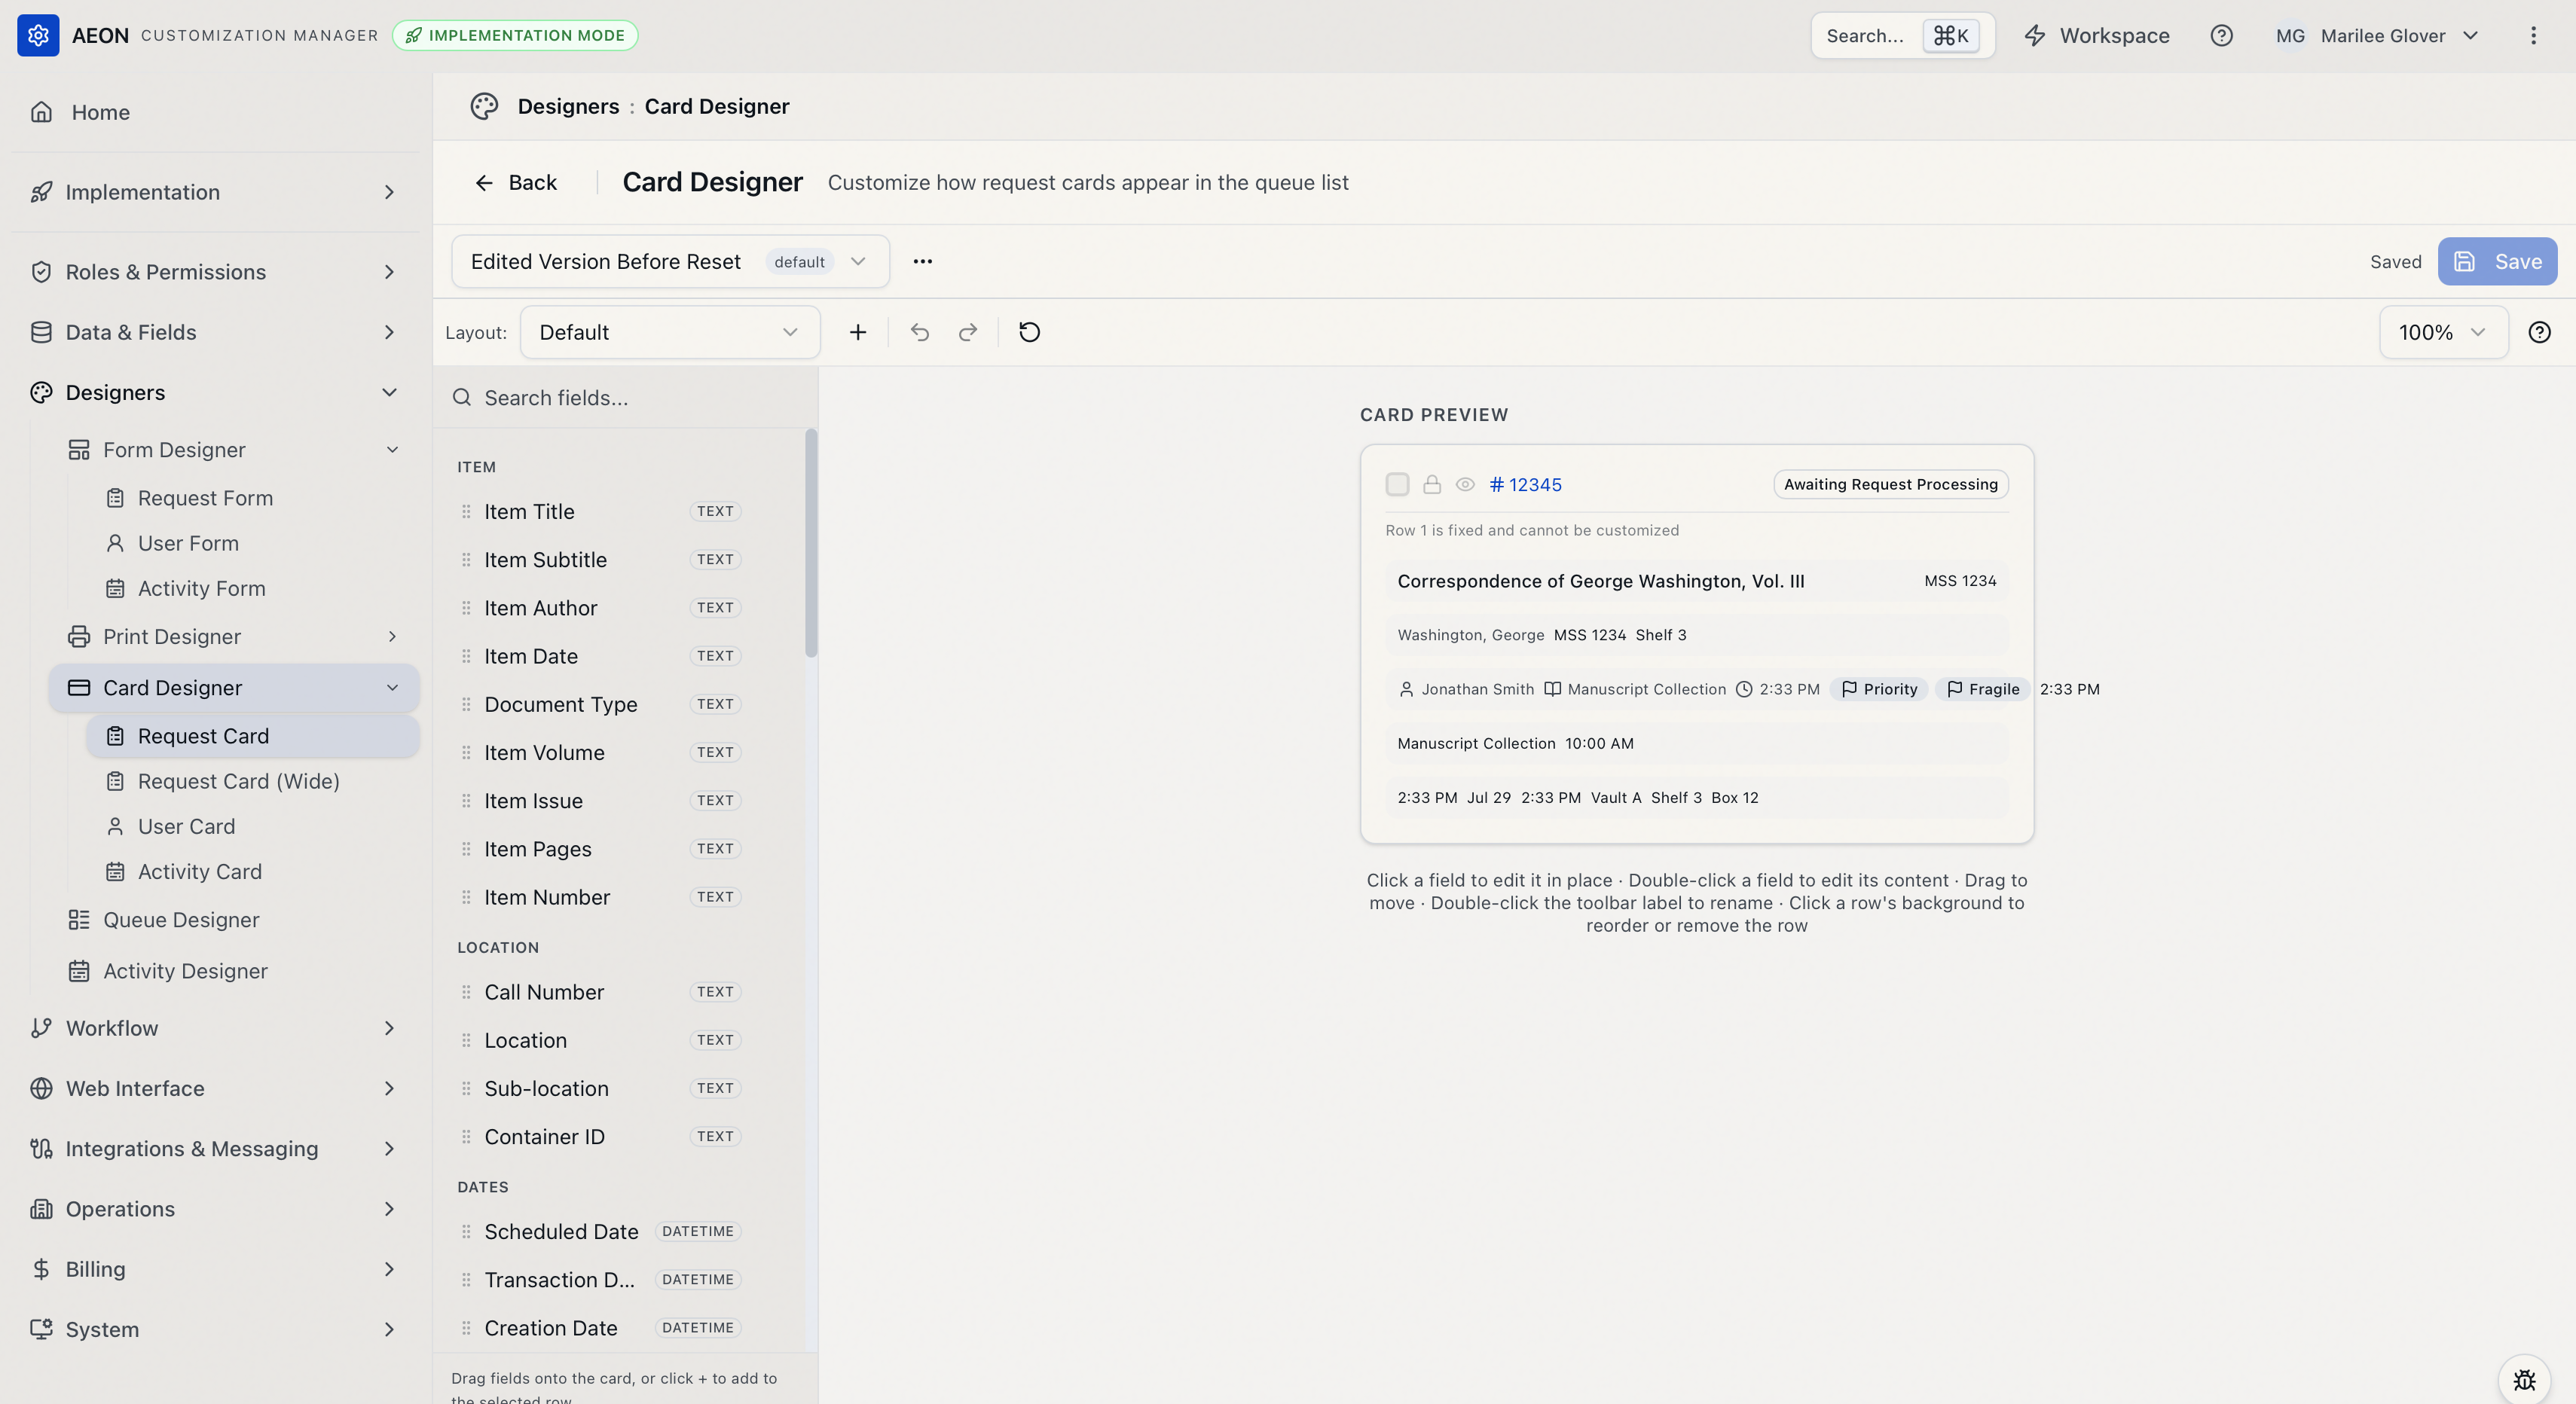
Task: Open Activity Designer
Action: (234, 970)
